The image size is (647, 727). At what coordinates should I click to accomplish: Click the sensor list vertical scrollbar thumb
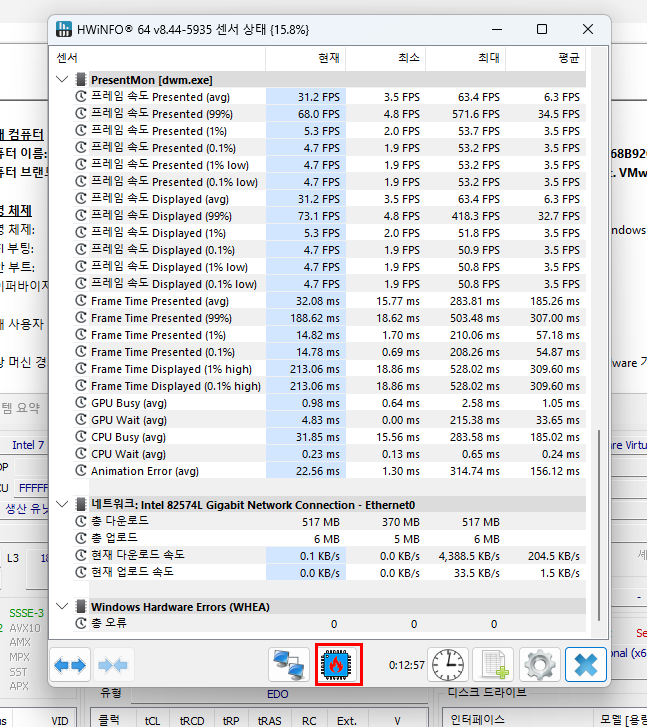(599, 525)
